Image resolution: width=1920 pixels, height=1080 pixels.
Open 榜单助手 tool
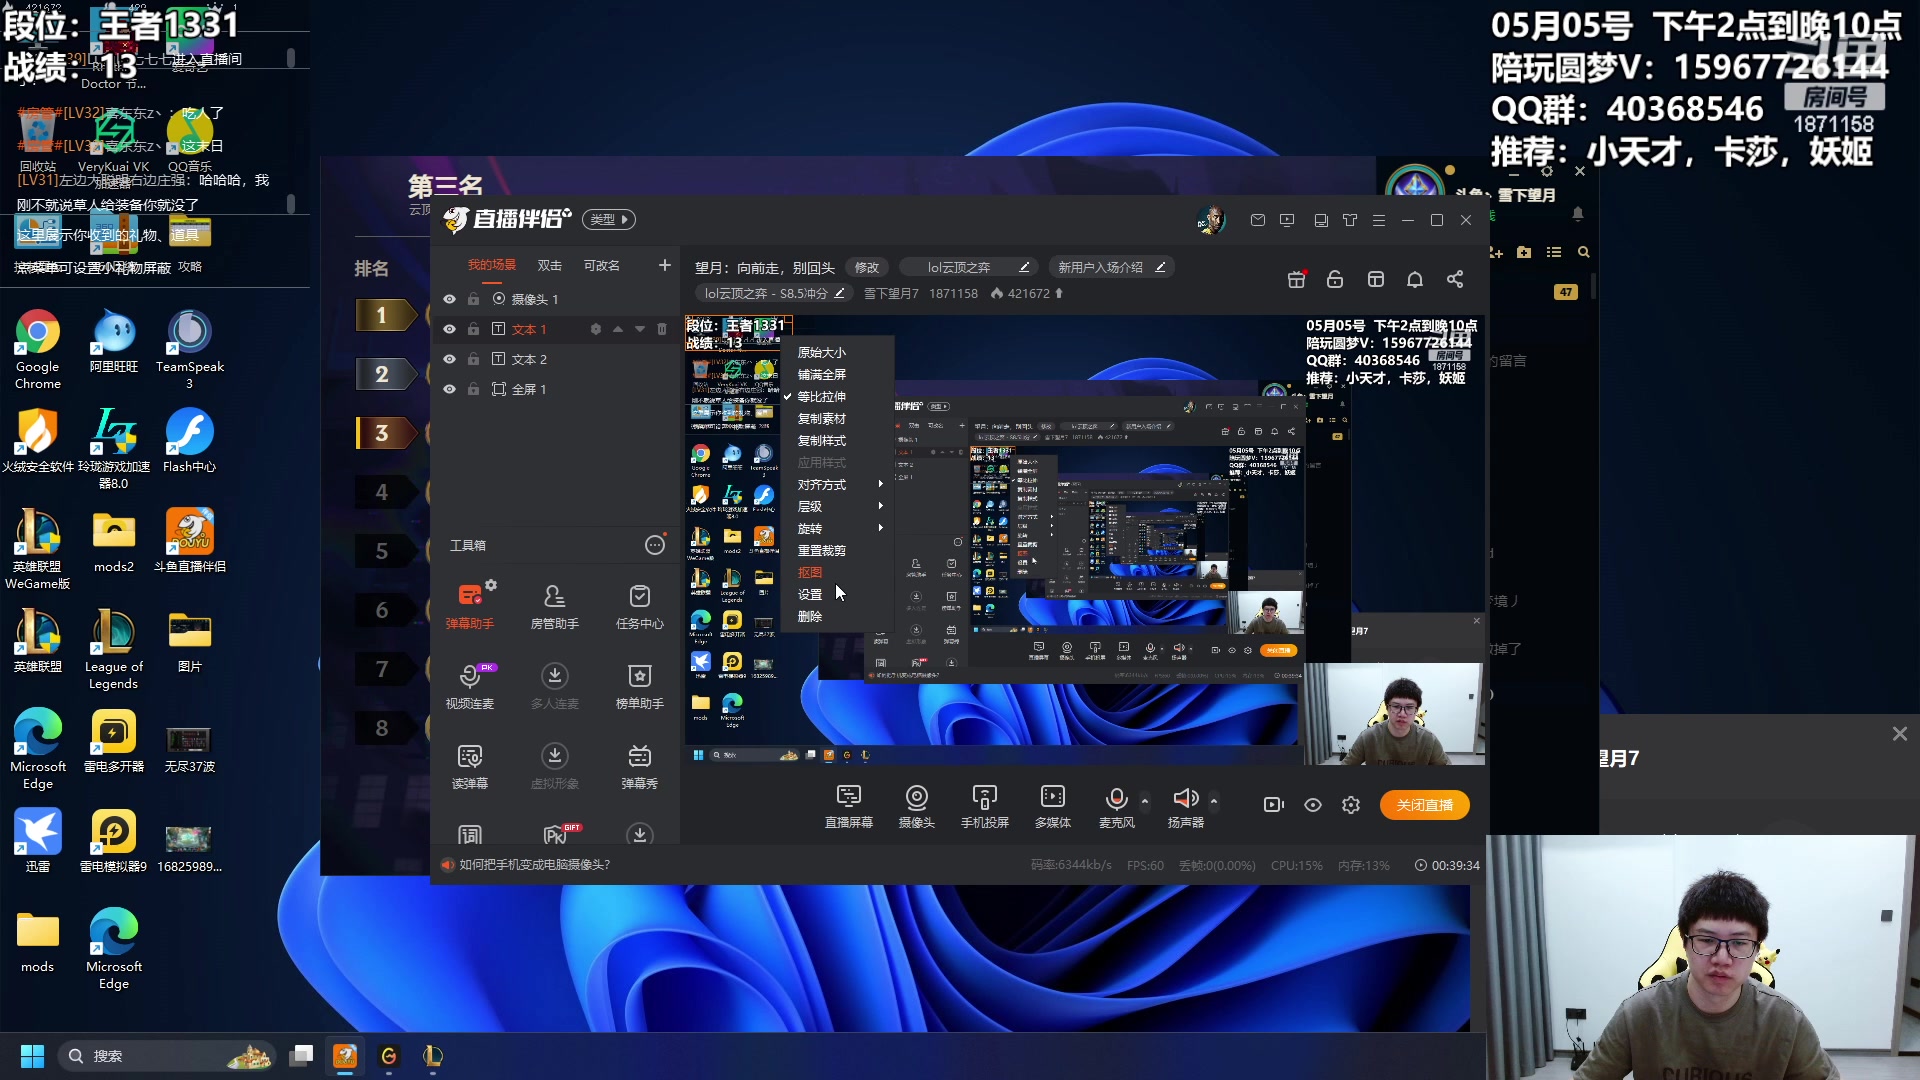(x=639, y=686)
